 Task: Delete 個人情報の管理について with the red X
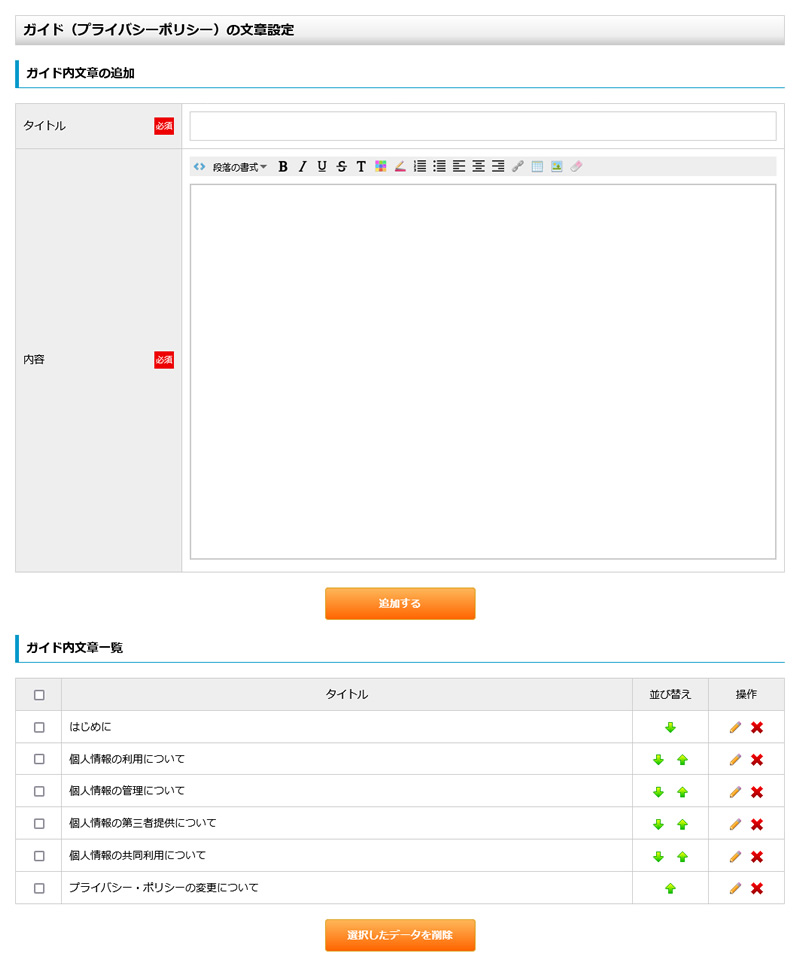point(757,792)
